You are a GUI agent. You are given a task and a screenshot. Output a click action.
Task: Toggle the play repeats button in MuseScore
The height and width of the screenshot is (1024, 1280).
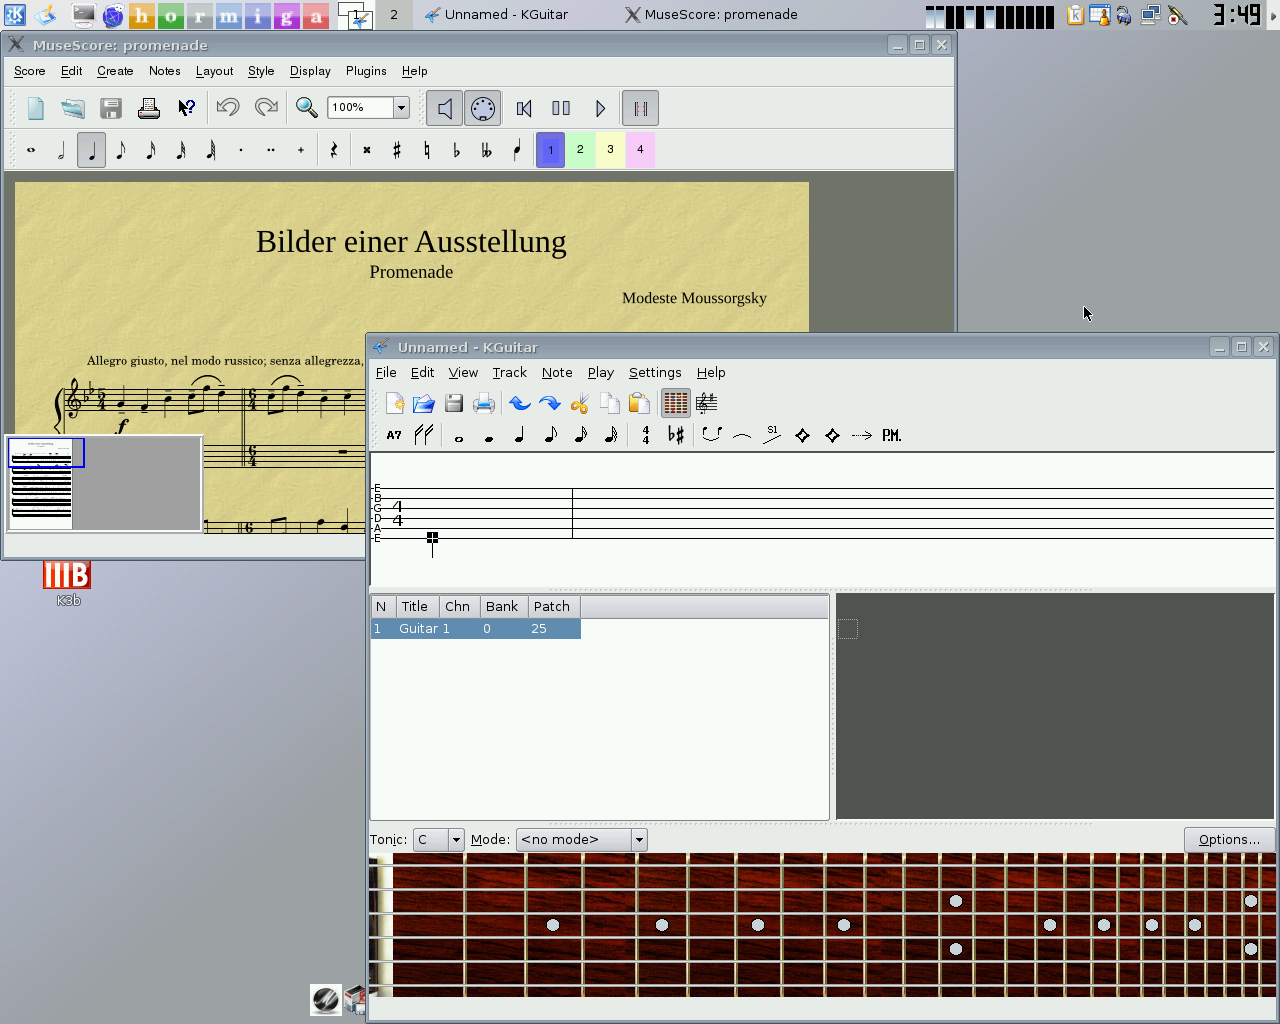click(641, 108)
